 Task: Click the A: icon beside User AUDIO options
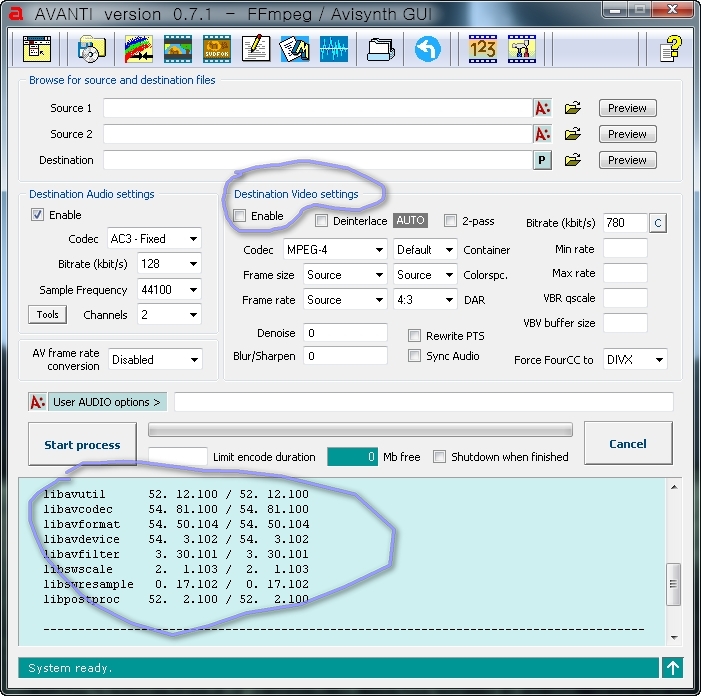tap(38, 402)
